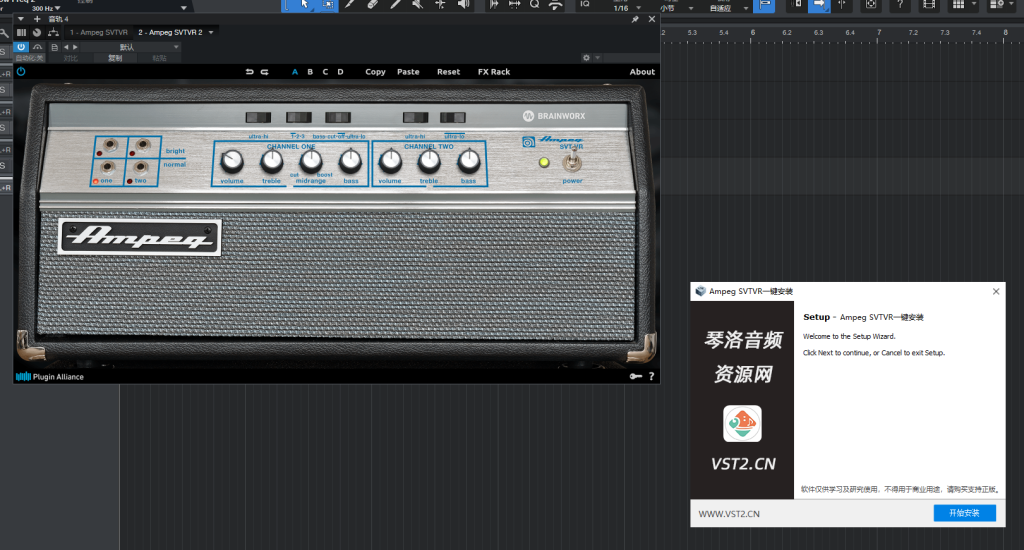Click the plugin redo arrow icon

coord(264,72)
